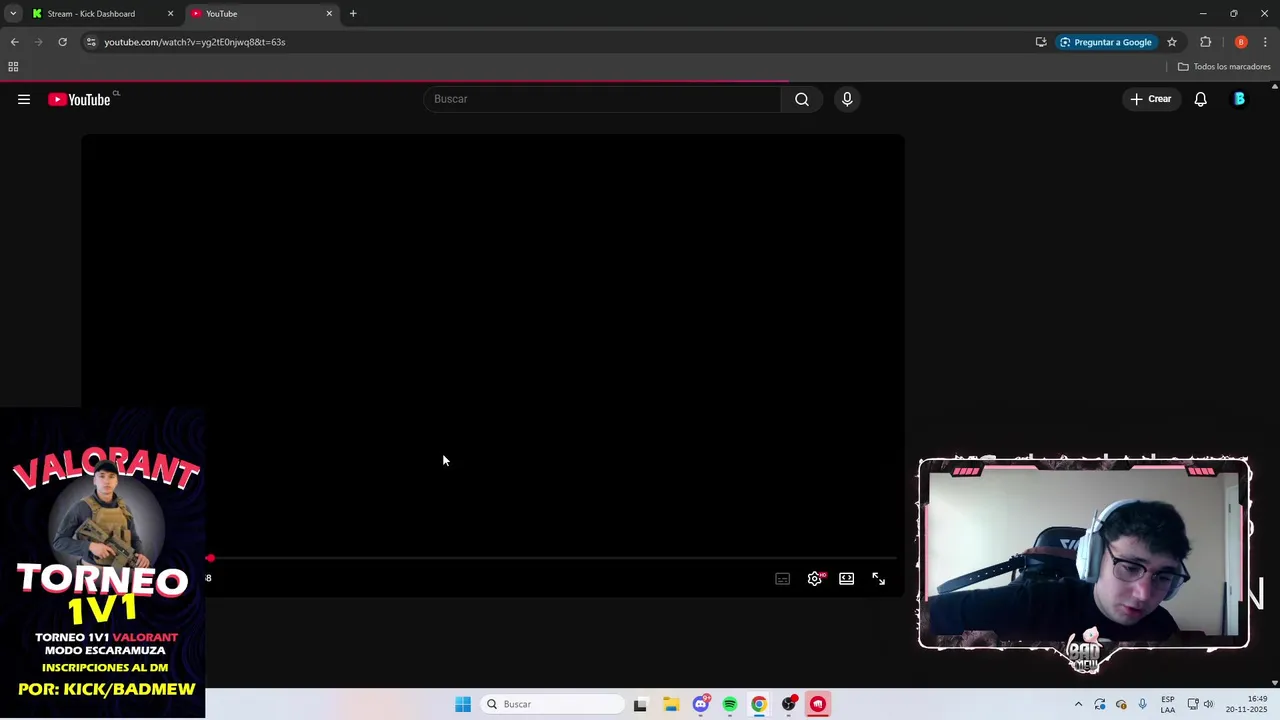This screenshot has height=720, width=1280.
Task: Close the Stream - Kick Dashboard tab
Action: click(170, 14)
